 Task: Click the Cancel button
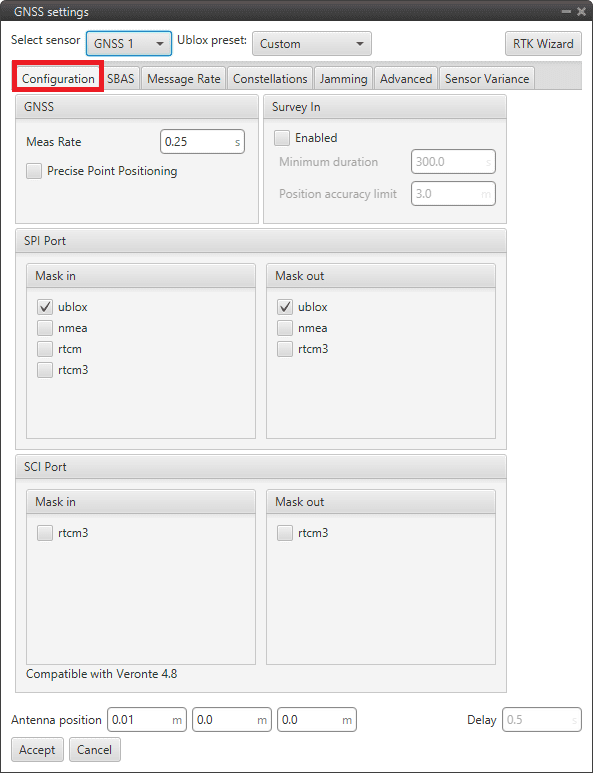(95, 750)
